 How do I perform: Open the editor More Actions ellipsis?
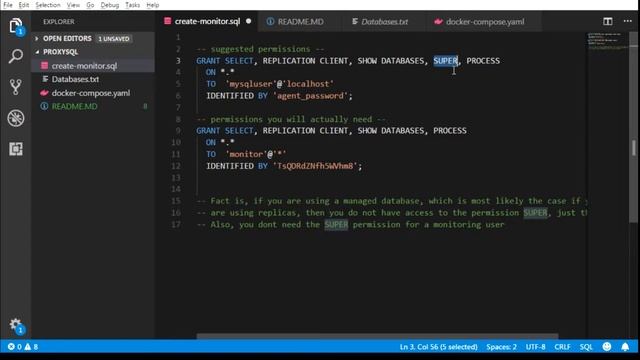[x=627, y=21]
